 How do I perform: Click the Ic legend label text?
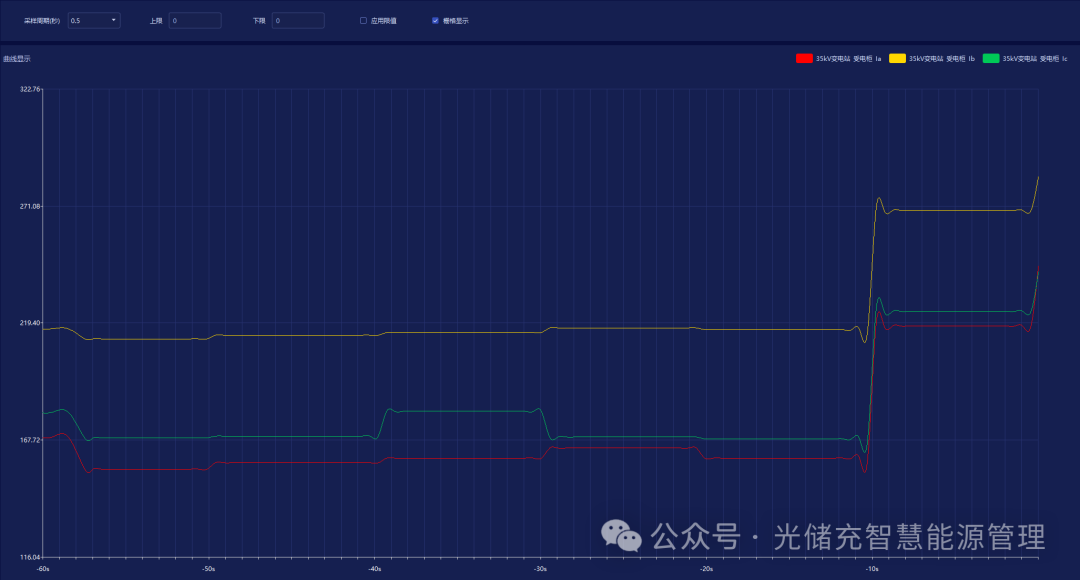(x=1035, y=59)
